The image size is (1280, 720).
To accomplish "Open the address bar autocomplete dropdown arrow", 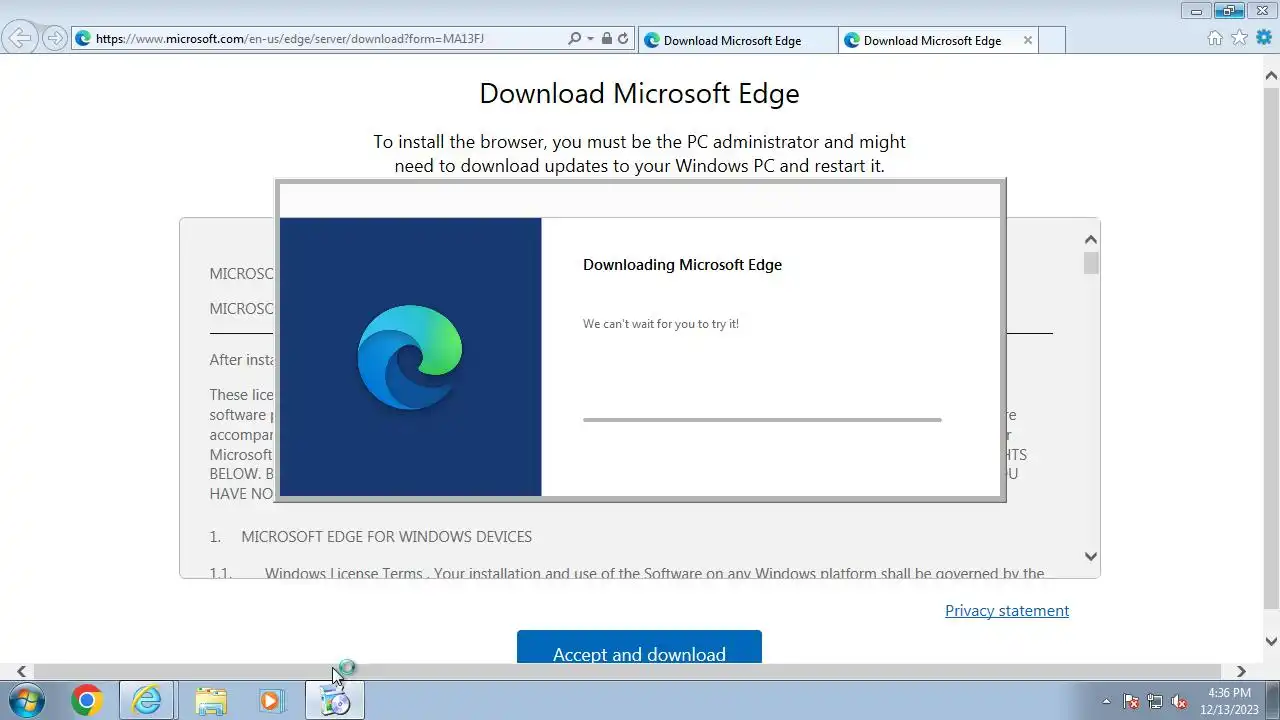I will pos(590,39).
